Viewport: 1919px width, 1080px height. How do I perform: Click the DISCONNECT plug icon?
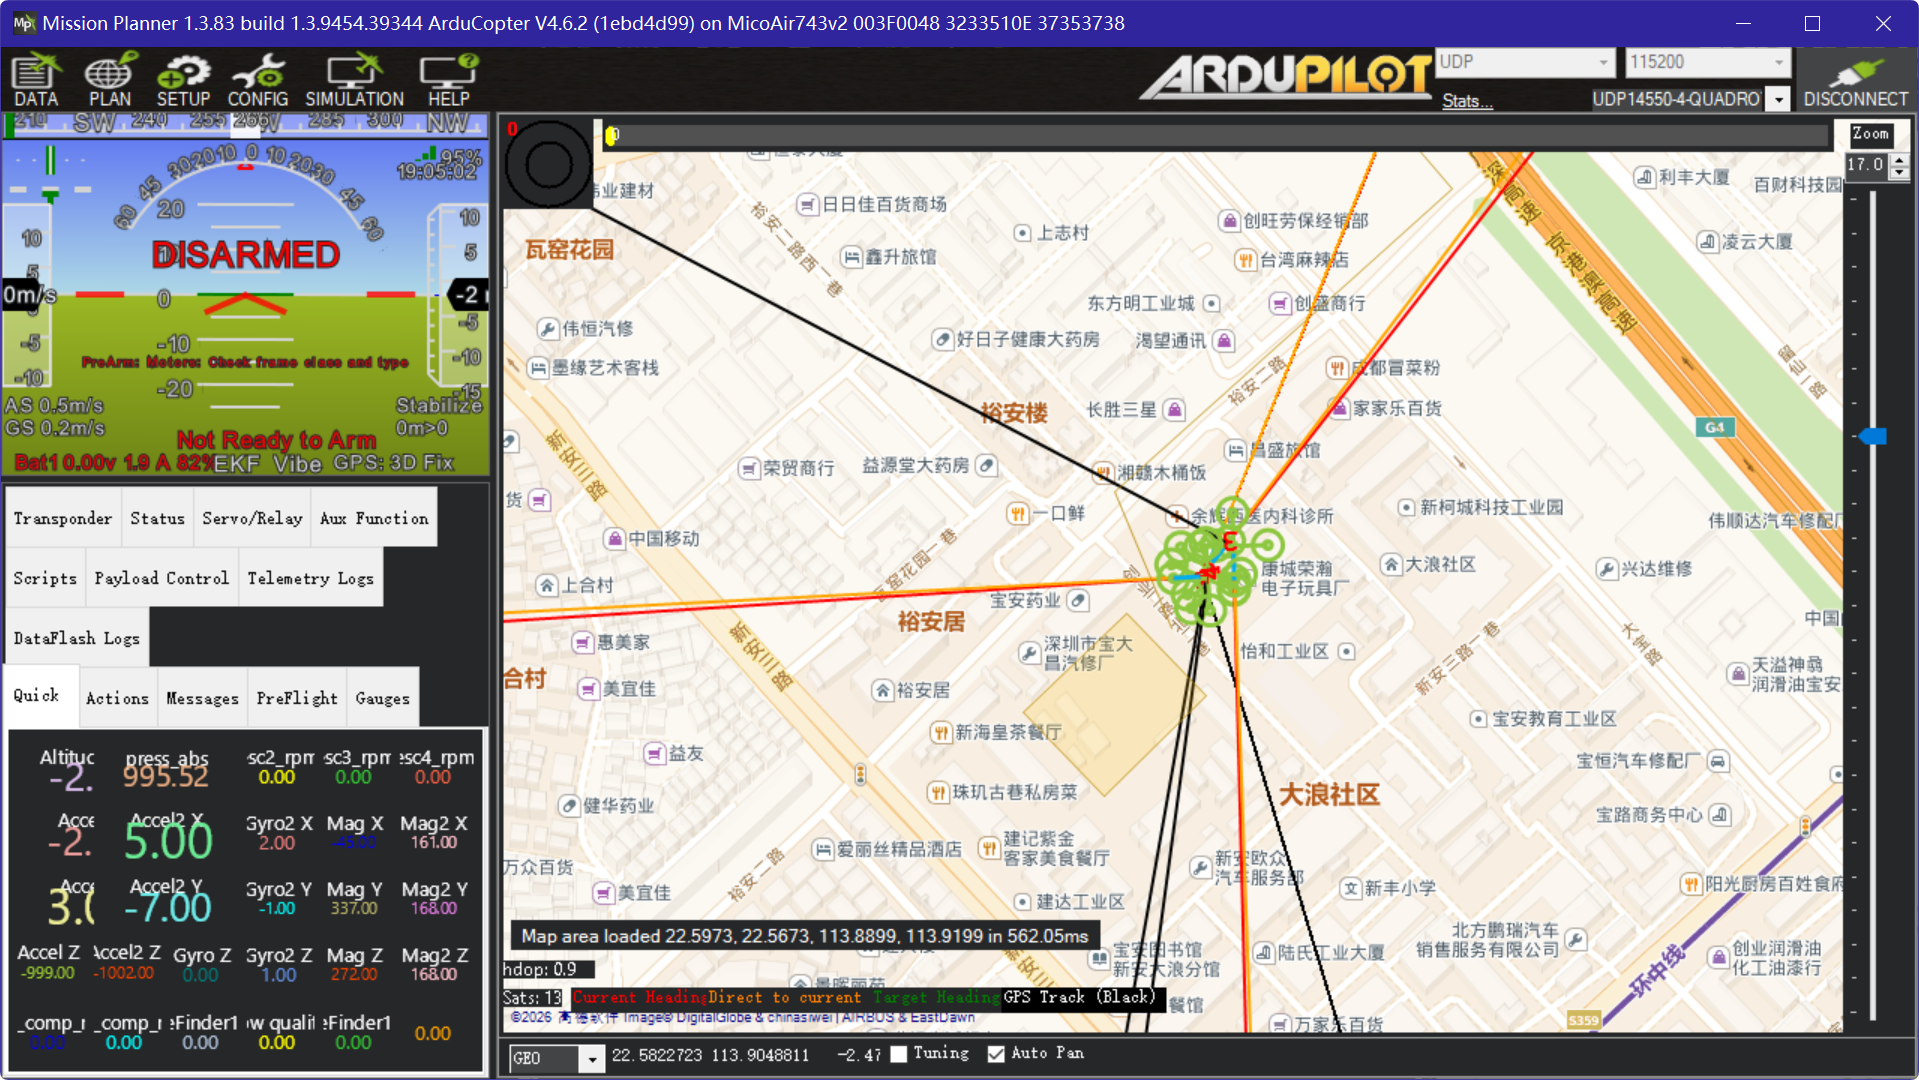1855,71
